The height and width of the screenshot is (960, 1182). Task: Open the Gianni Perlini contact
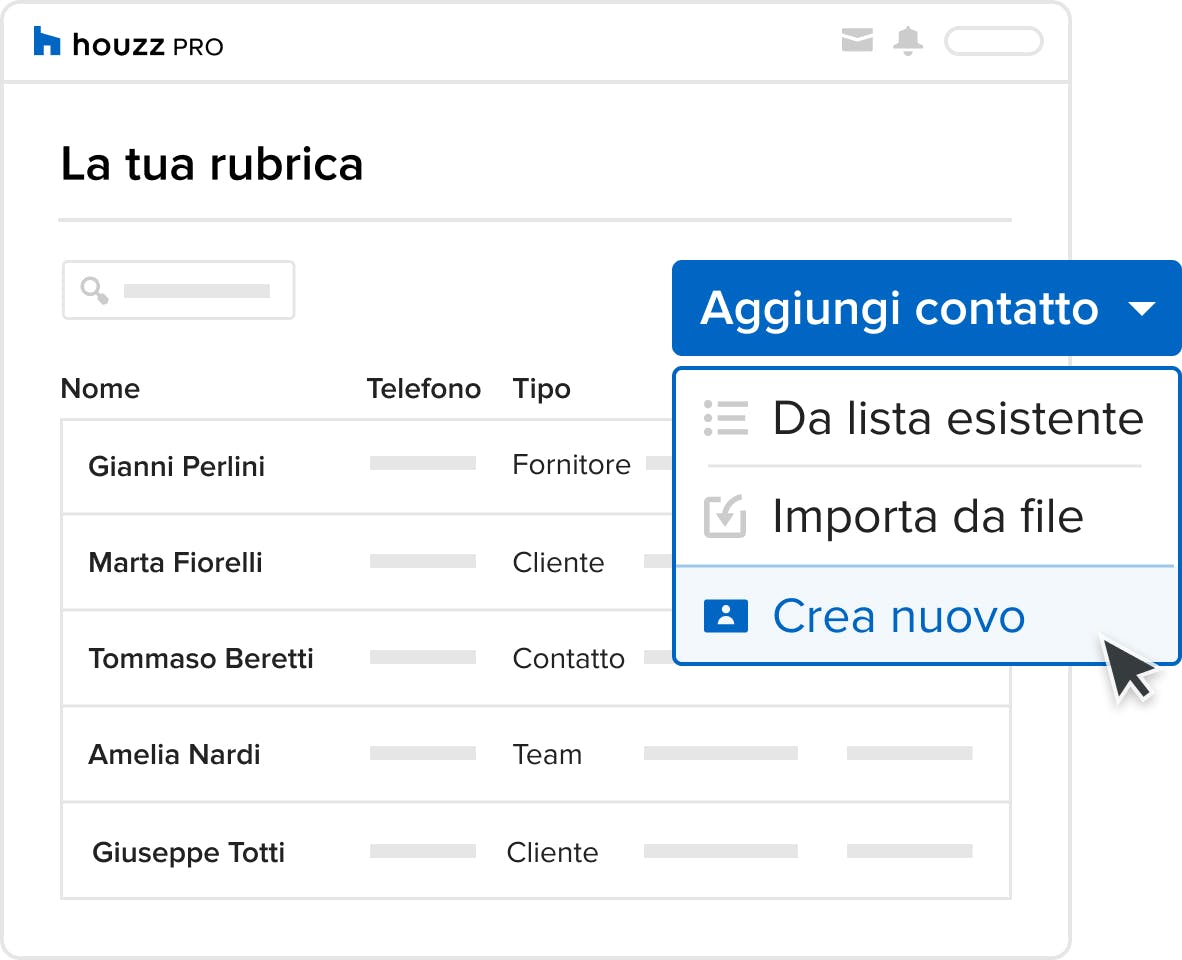click(176, 466)
